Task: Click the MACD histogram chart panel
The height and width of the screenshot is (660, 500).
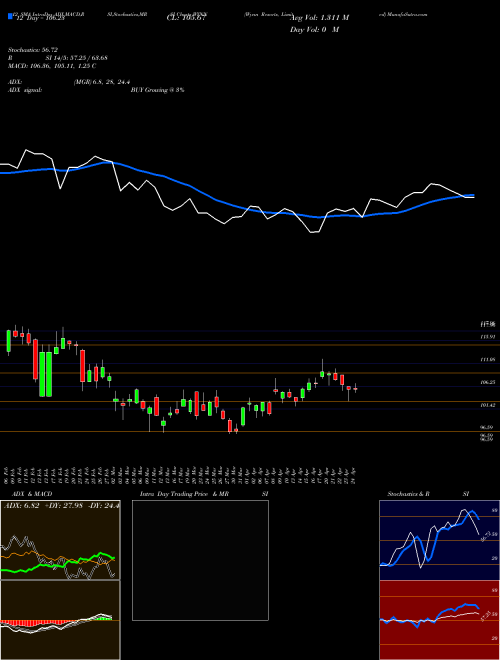Action: (60, 620)
